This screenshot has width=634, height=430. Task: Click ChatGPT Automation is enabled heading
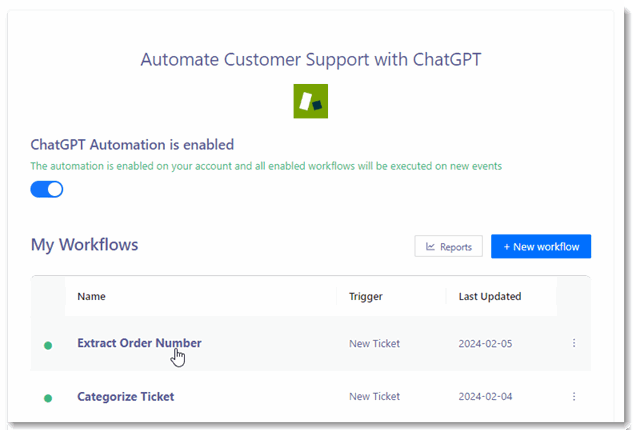[132, 144]
